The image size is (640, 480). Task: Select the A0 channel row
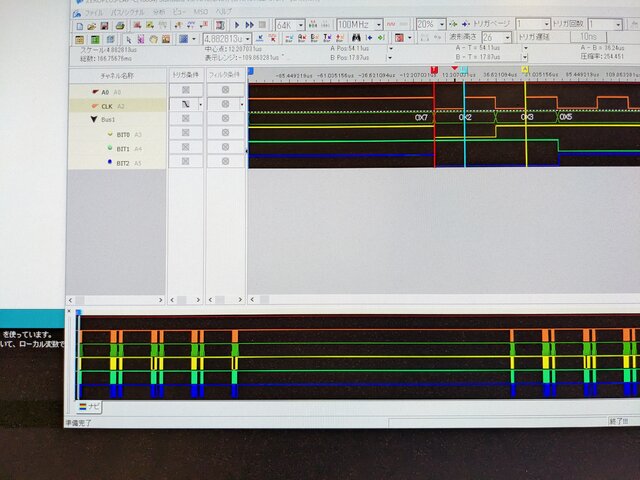tap(117, 92)
